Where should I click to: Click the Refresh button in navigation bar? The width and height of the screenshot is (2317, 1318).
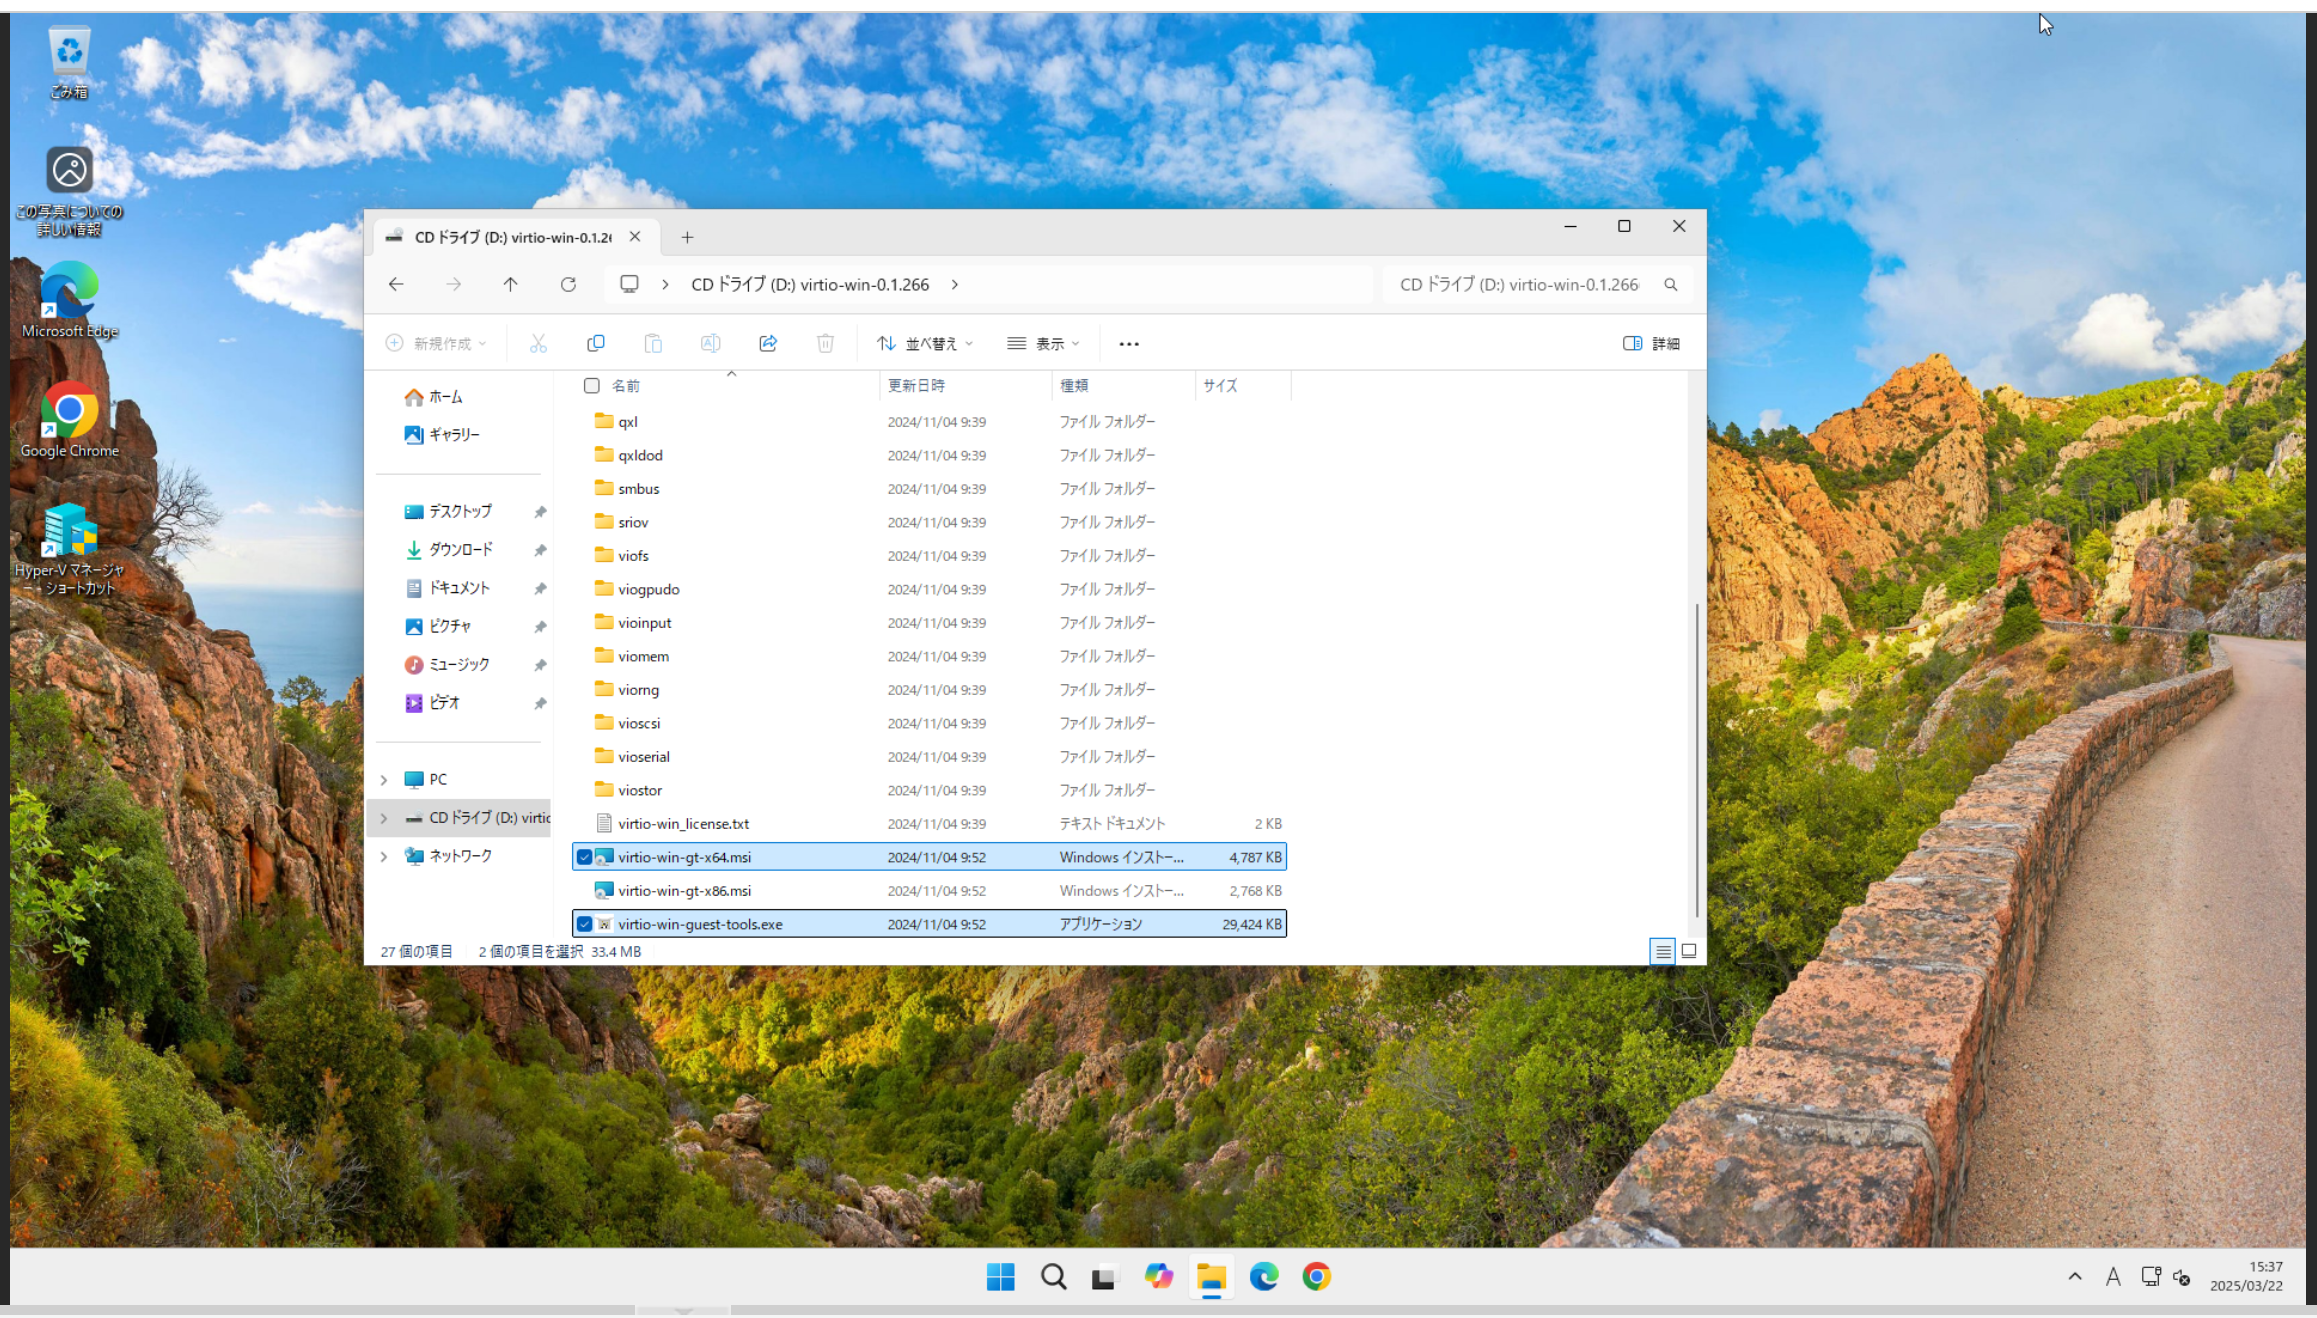(568, 284)
